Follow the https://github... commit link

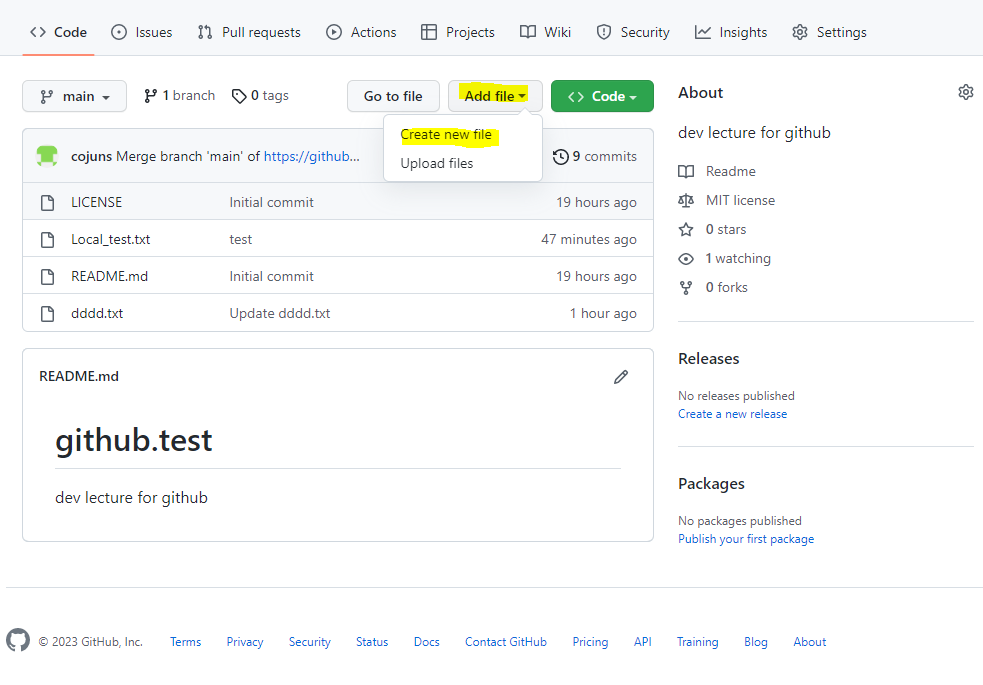pos(312,156)
